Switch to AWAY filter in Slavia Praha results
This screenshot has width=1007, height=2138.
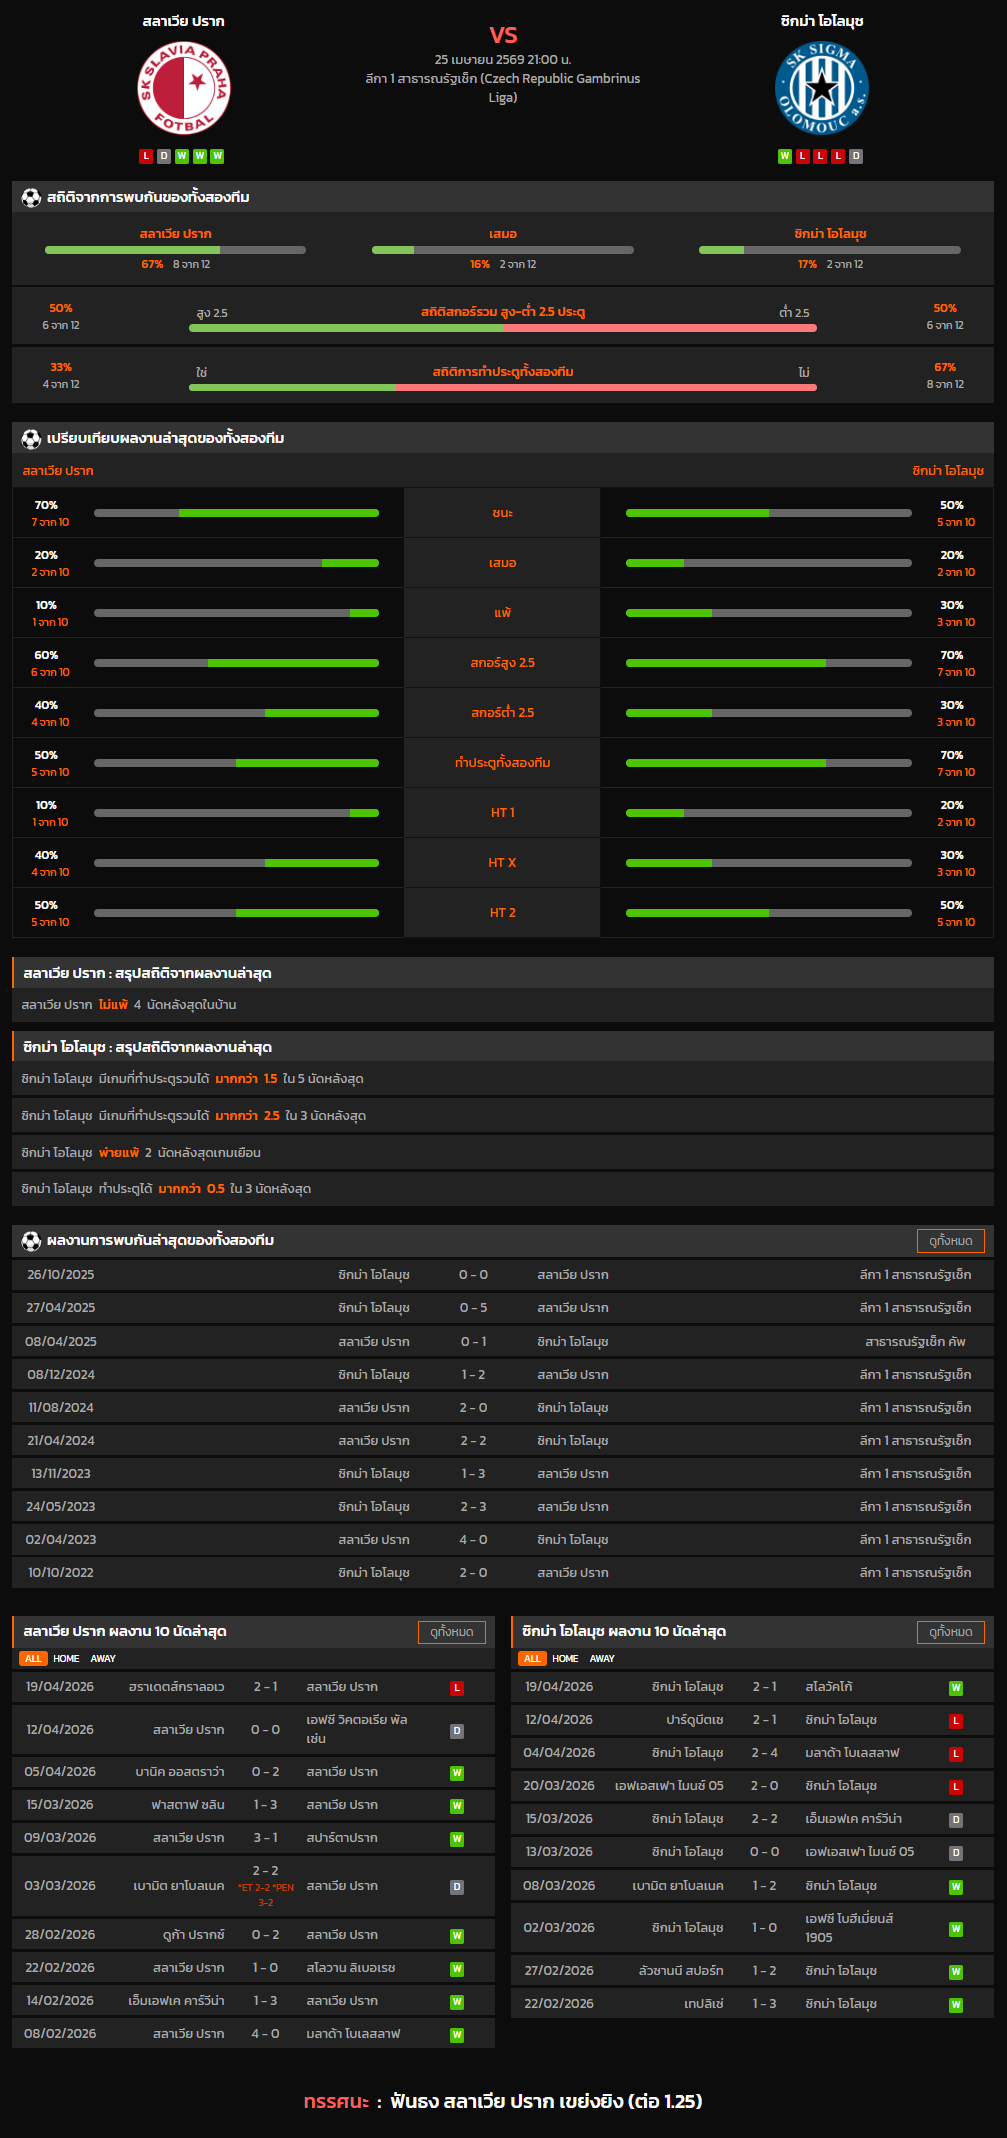click(x=103, y=1659)
